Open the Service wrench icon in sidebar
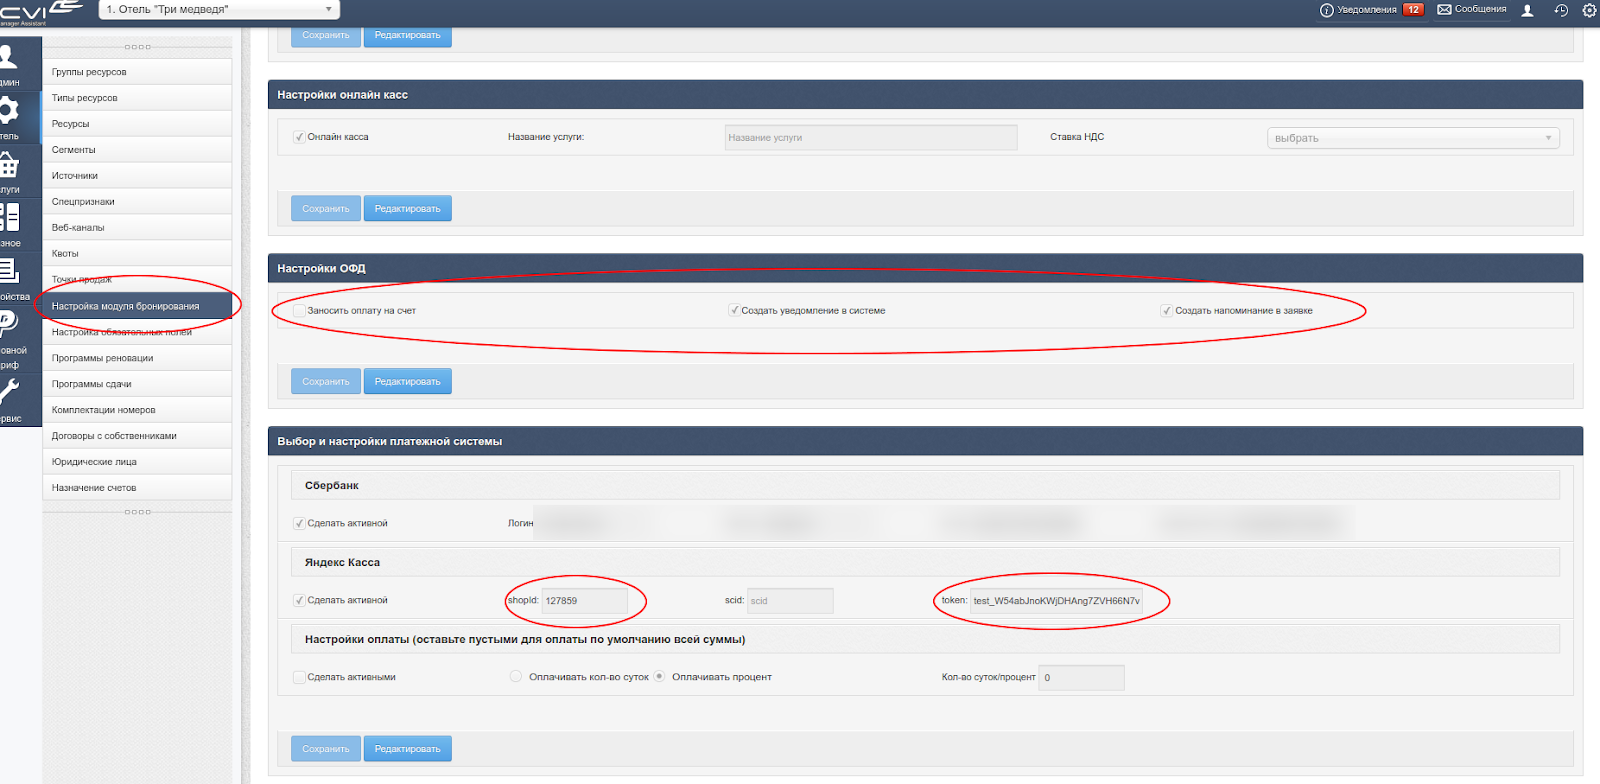 click(10, 392)
